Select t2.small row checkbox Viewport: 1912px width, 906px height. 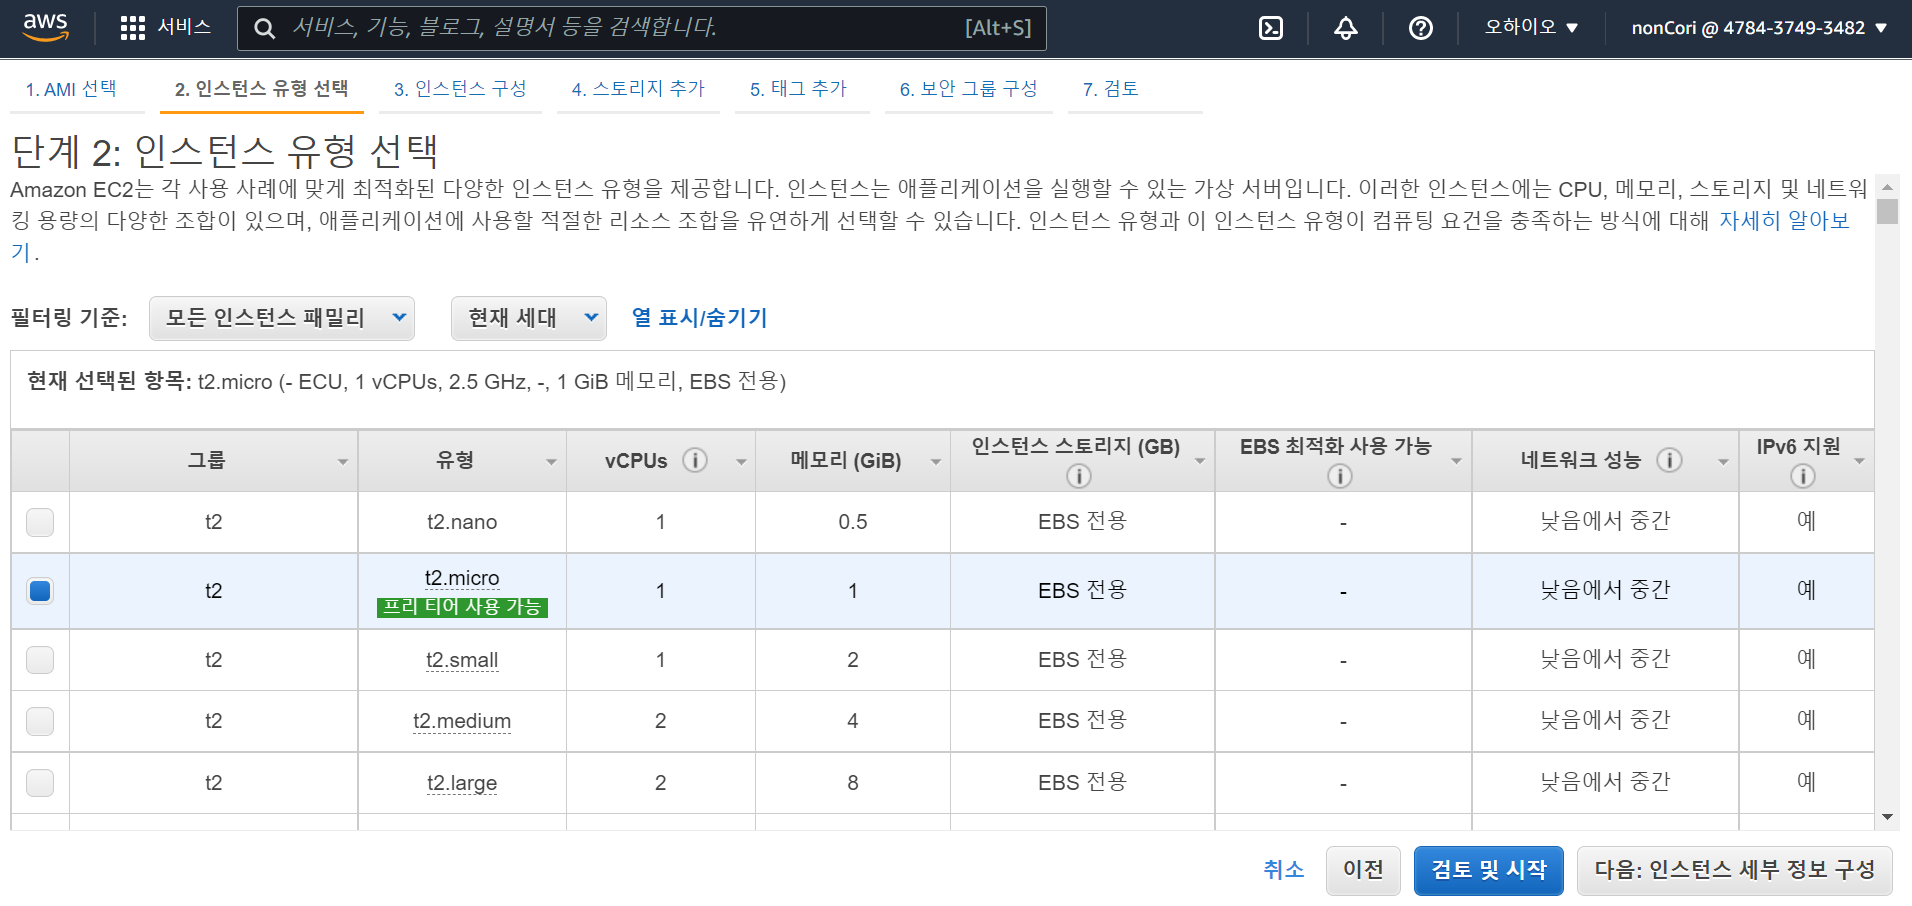pyautogui.click(x=40, y=660)
